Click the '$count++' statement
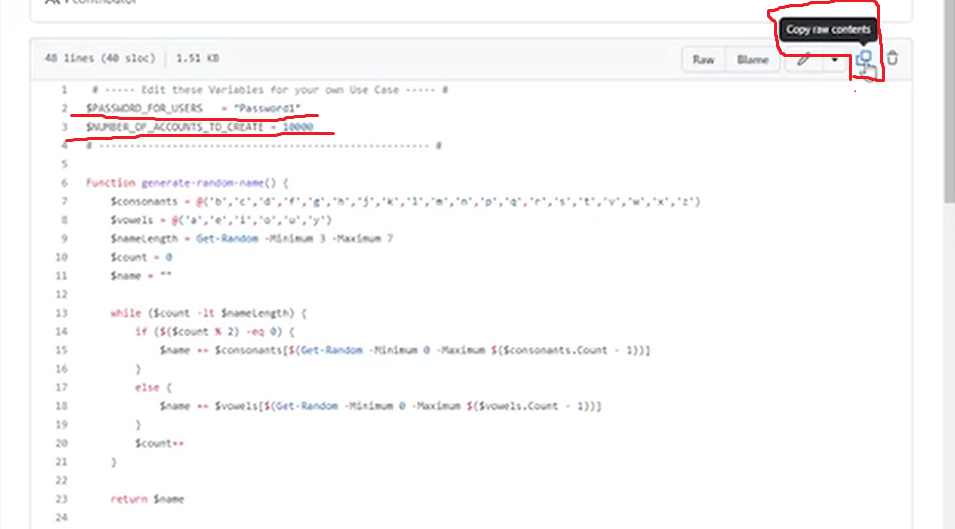The width and height of the screenshot is (955, 529). pos(160,443)
